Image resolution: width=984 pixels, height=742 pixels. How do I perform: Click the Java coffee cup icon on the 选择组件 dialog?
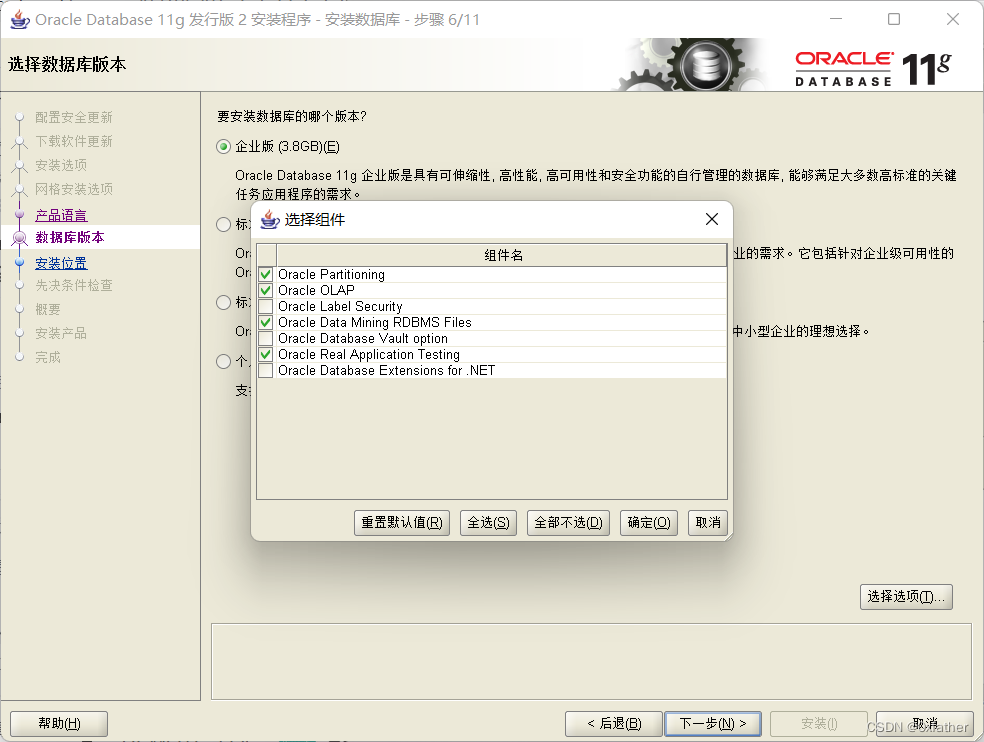268,219
